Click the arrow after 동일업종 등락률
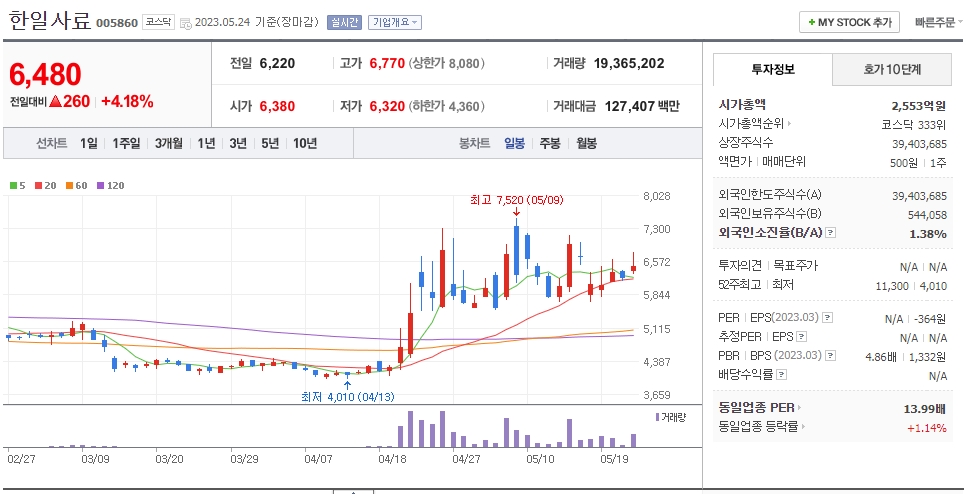970x494 pixels. coord(803,427)
